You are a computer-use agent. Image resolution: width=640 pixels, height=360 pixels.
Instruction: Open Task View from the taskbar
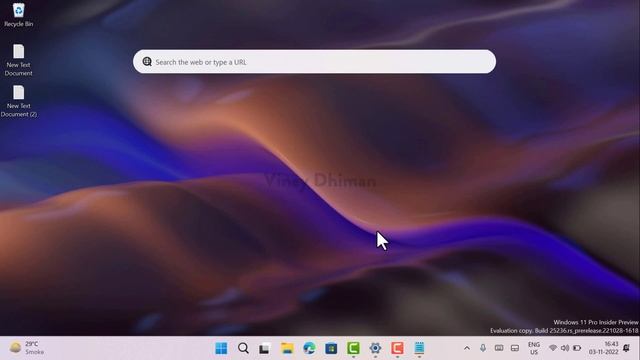(x=264, y=349)
